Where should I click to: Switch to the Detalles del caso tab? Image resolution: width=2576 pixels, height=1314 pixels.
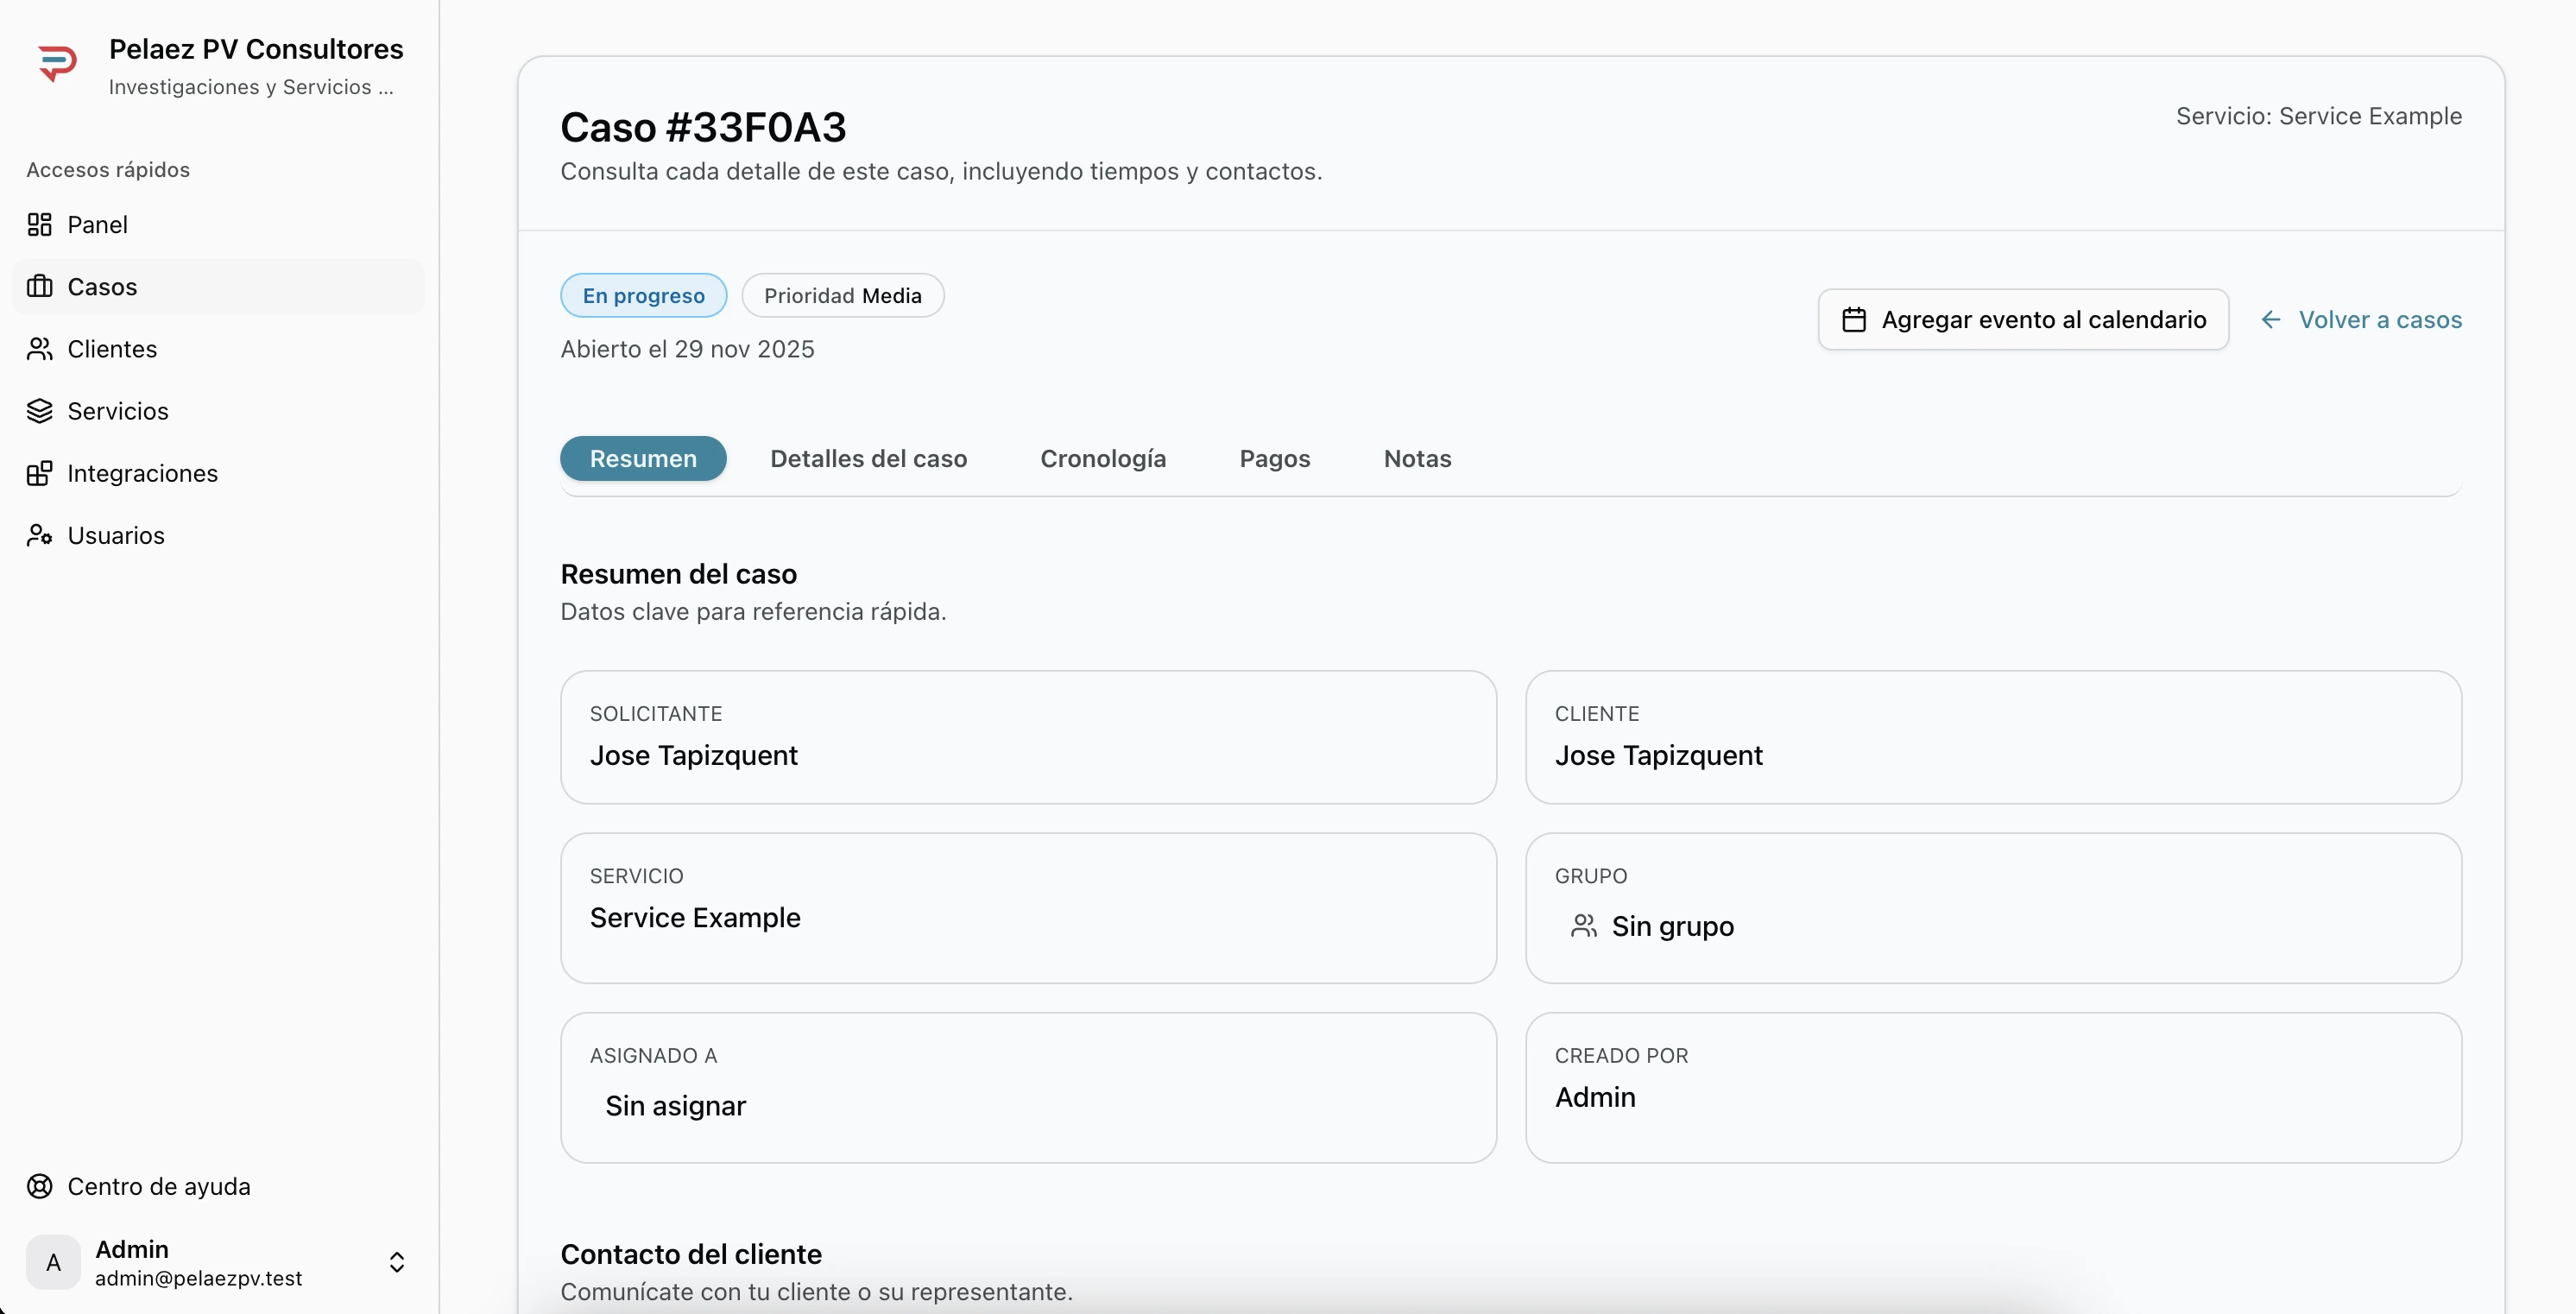pyautogui.click(x=868, y=459)
